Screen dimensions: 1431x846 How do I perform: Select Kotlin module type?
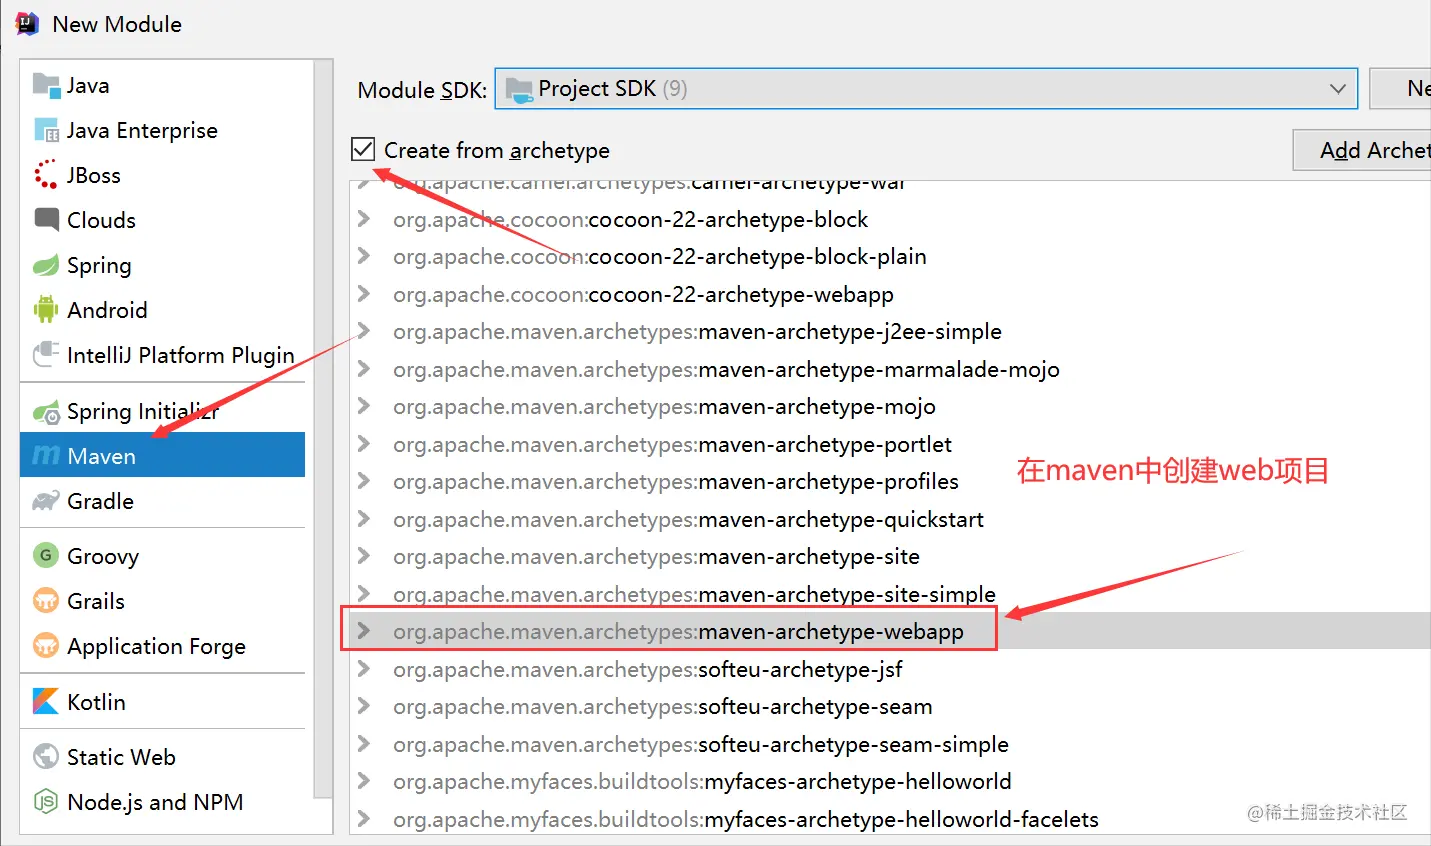[162, 701]
